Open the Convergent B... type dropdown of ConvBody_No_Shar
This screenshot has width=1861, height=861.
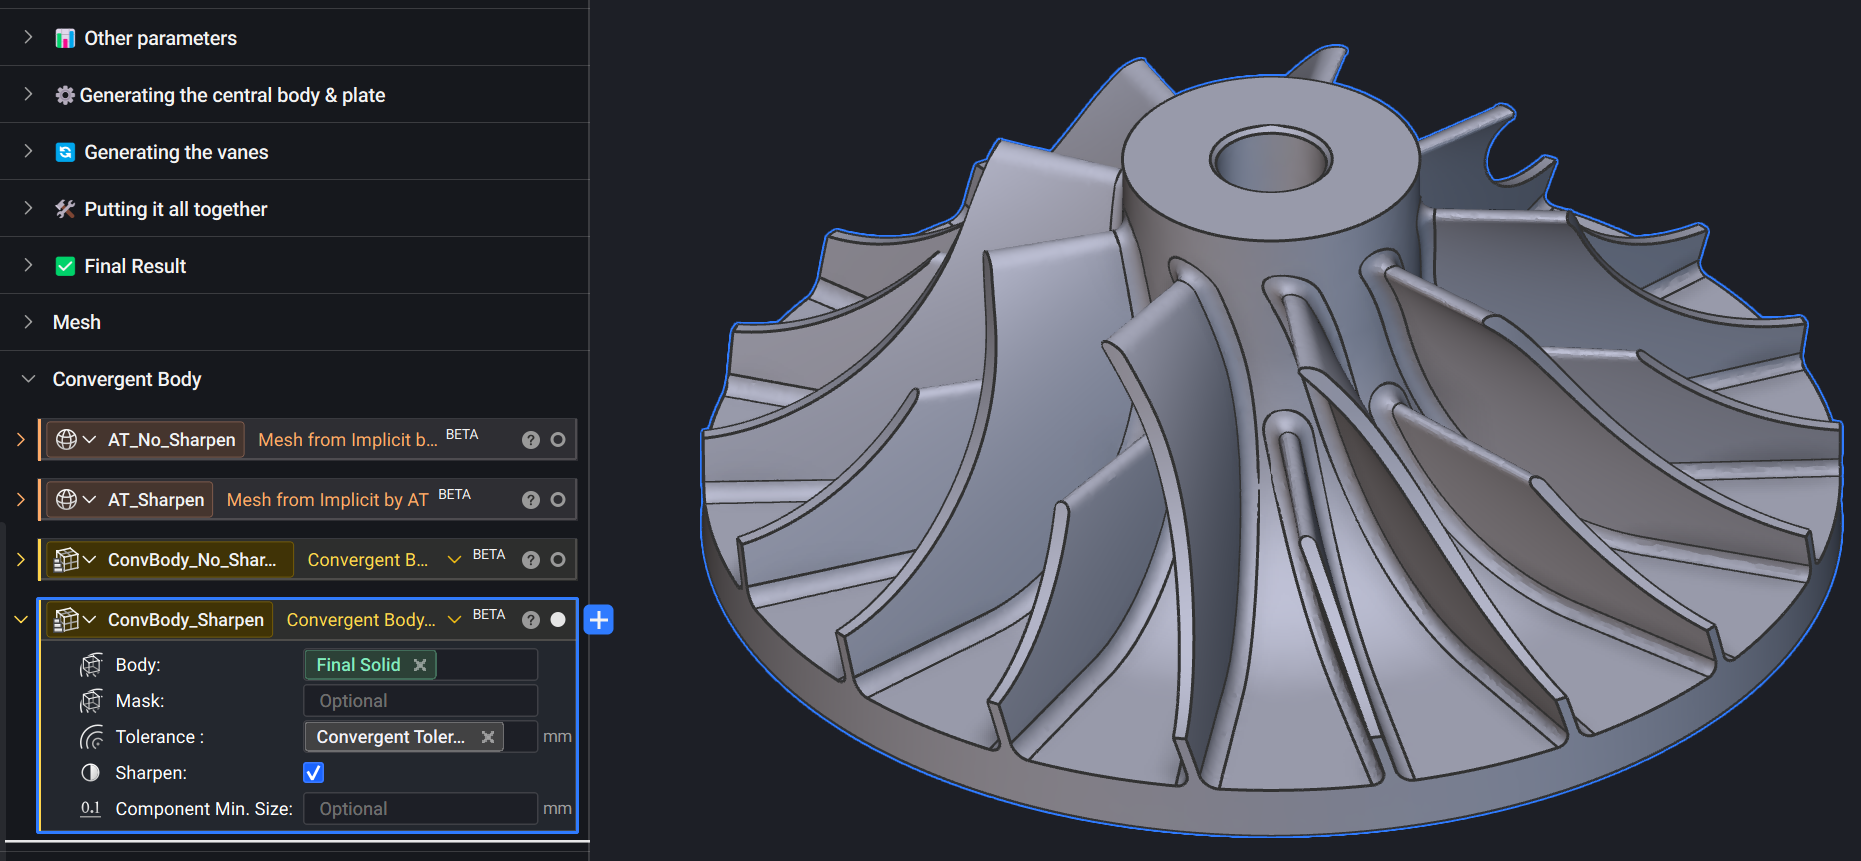pos(454,560)
